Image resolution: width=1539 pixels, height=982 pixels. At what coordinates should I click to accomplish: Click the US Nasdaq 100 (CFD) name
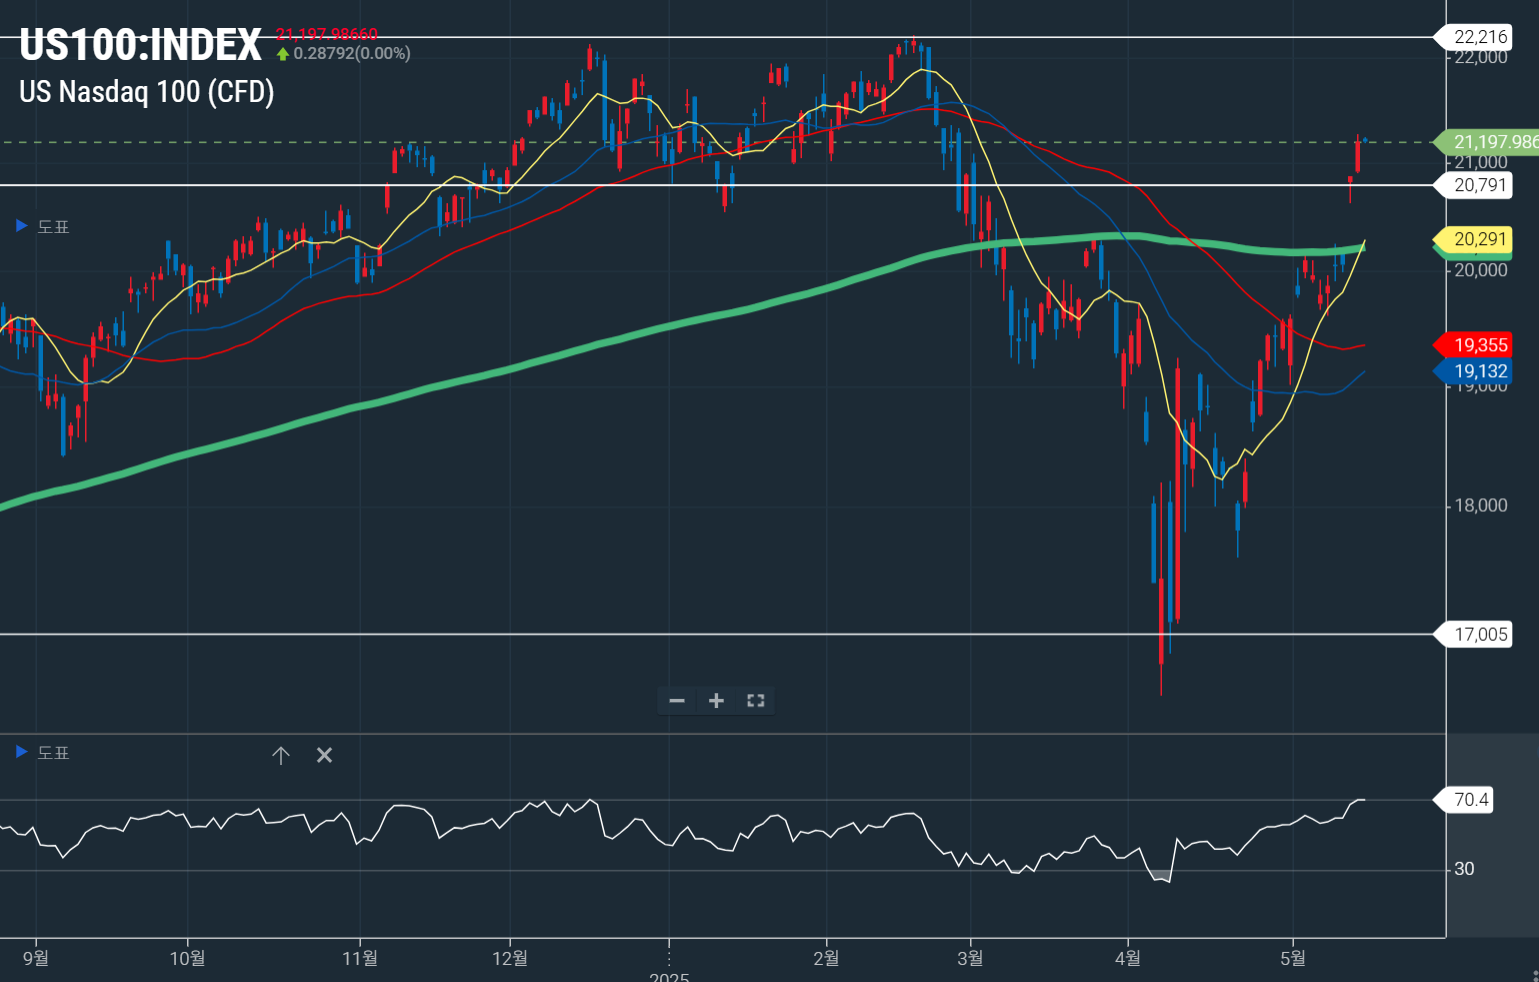[x=147, y=92]
